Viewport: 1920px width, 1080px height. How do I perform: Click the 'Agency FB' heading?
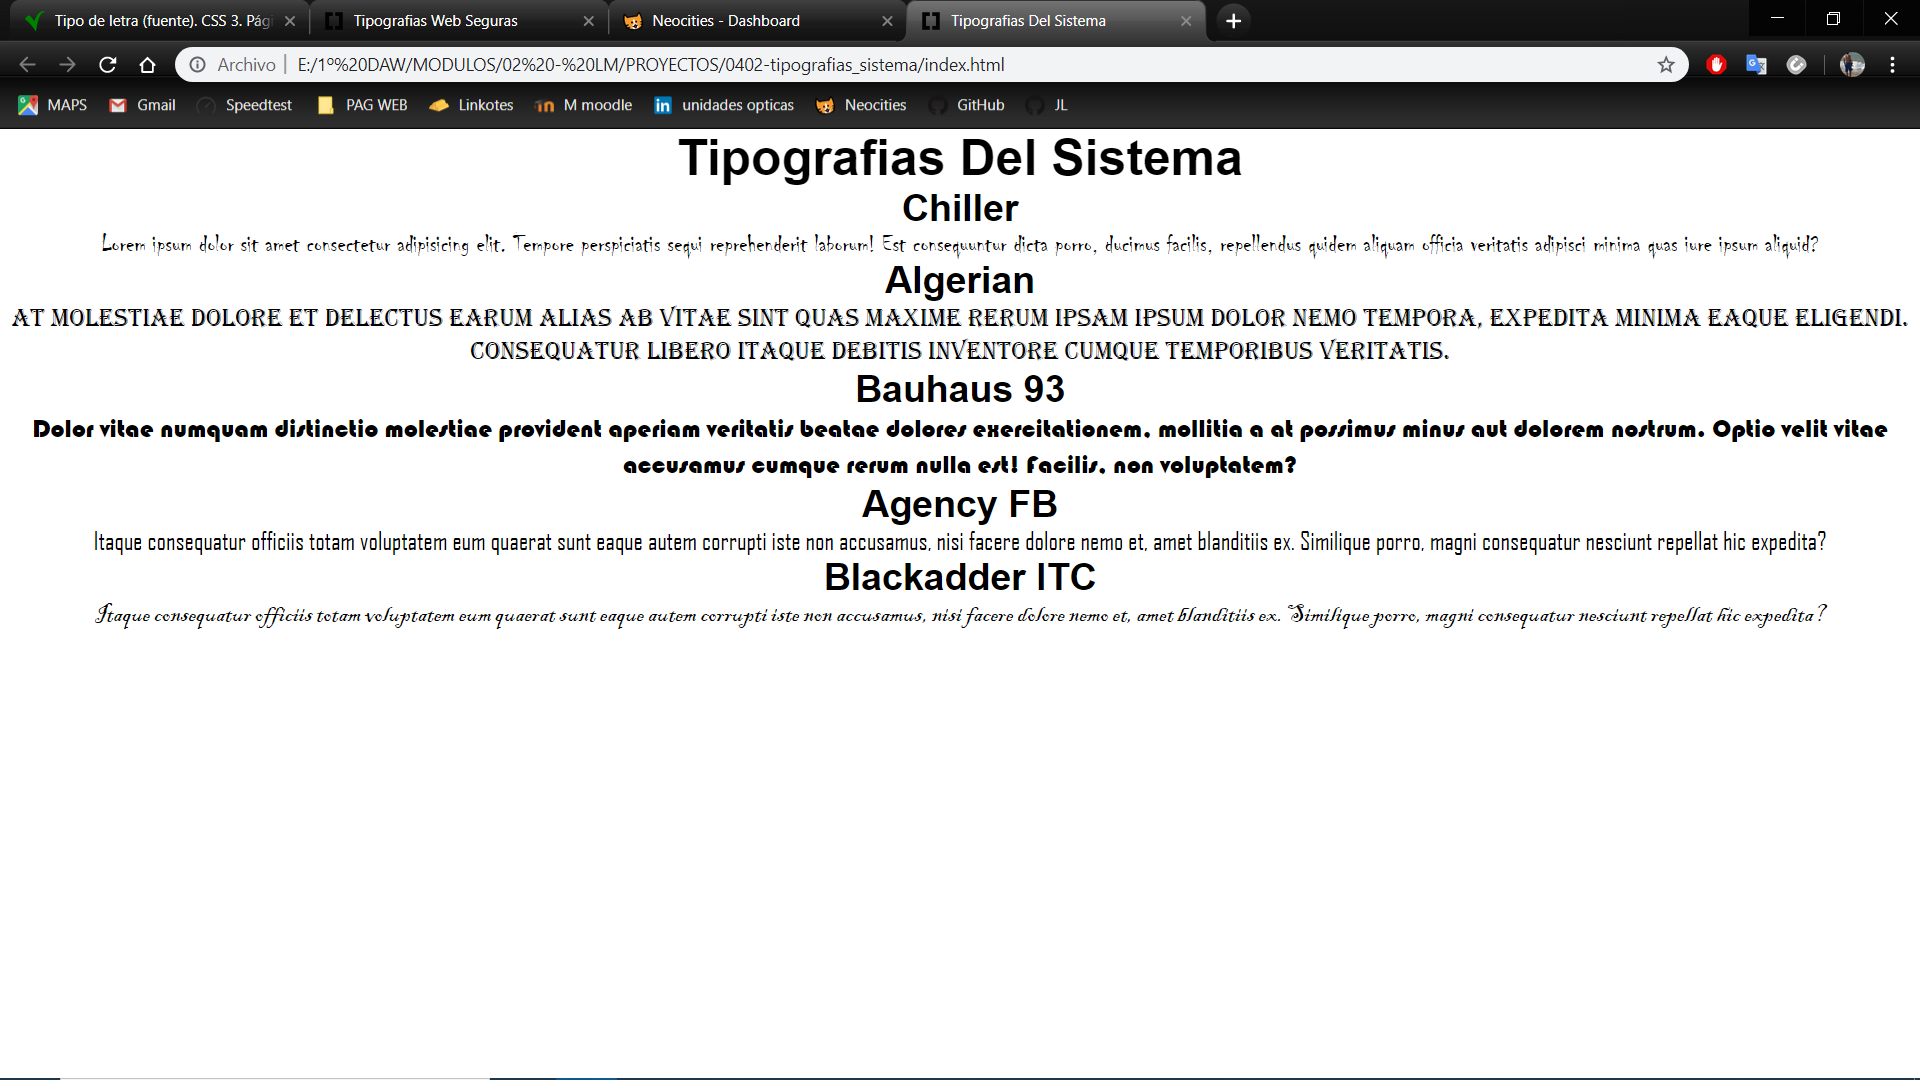[960, 504]
